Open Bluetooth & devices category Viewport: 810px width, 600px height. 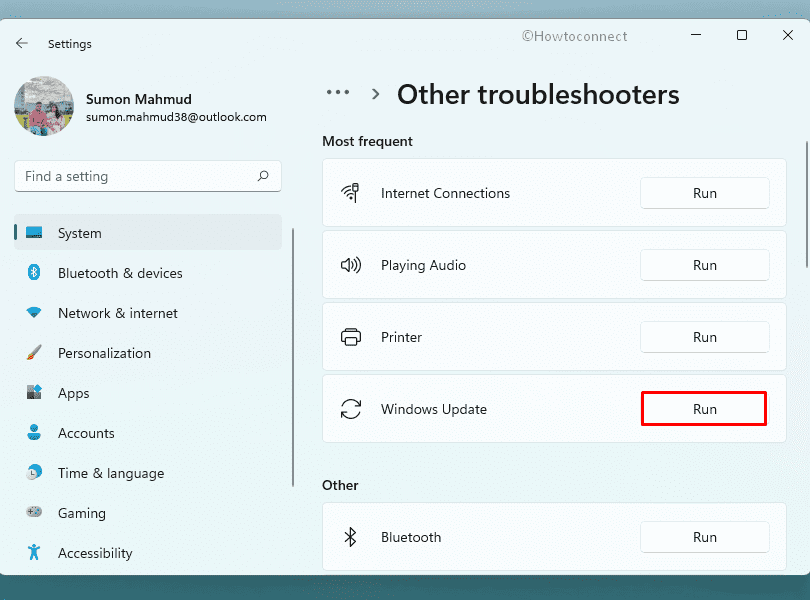pyautogui.click(x=148, y=273)
